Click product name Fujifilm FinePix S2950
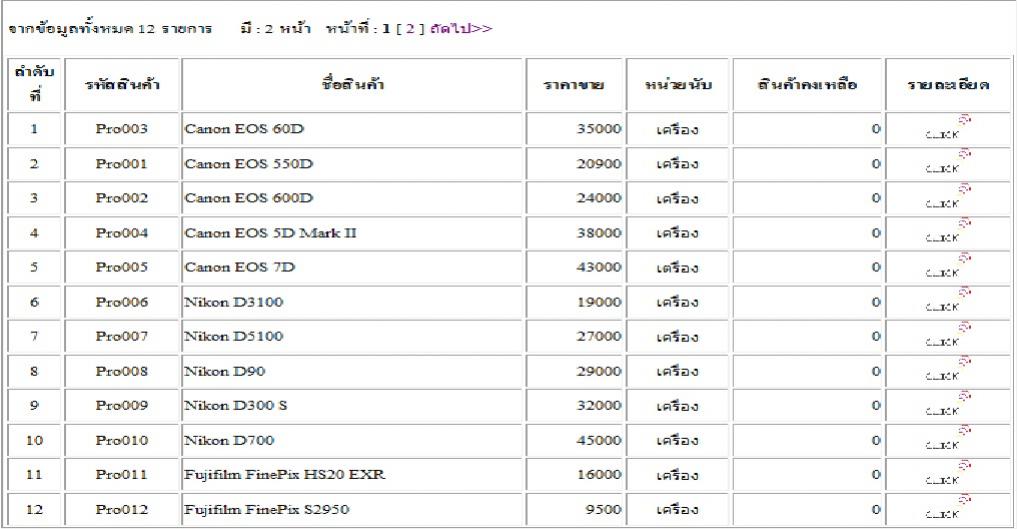The width and height of the screenshot is (1019, 529). [x=266, y=510]
